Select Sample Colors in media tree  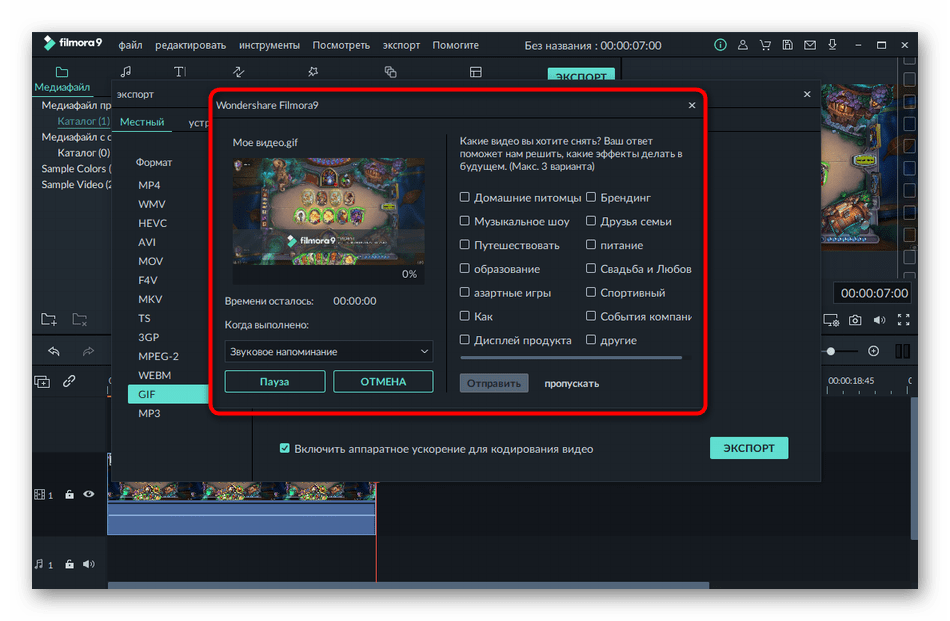click(73, 169)
